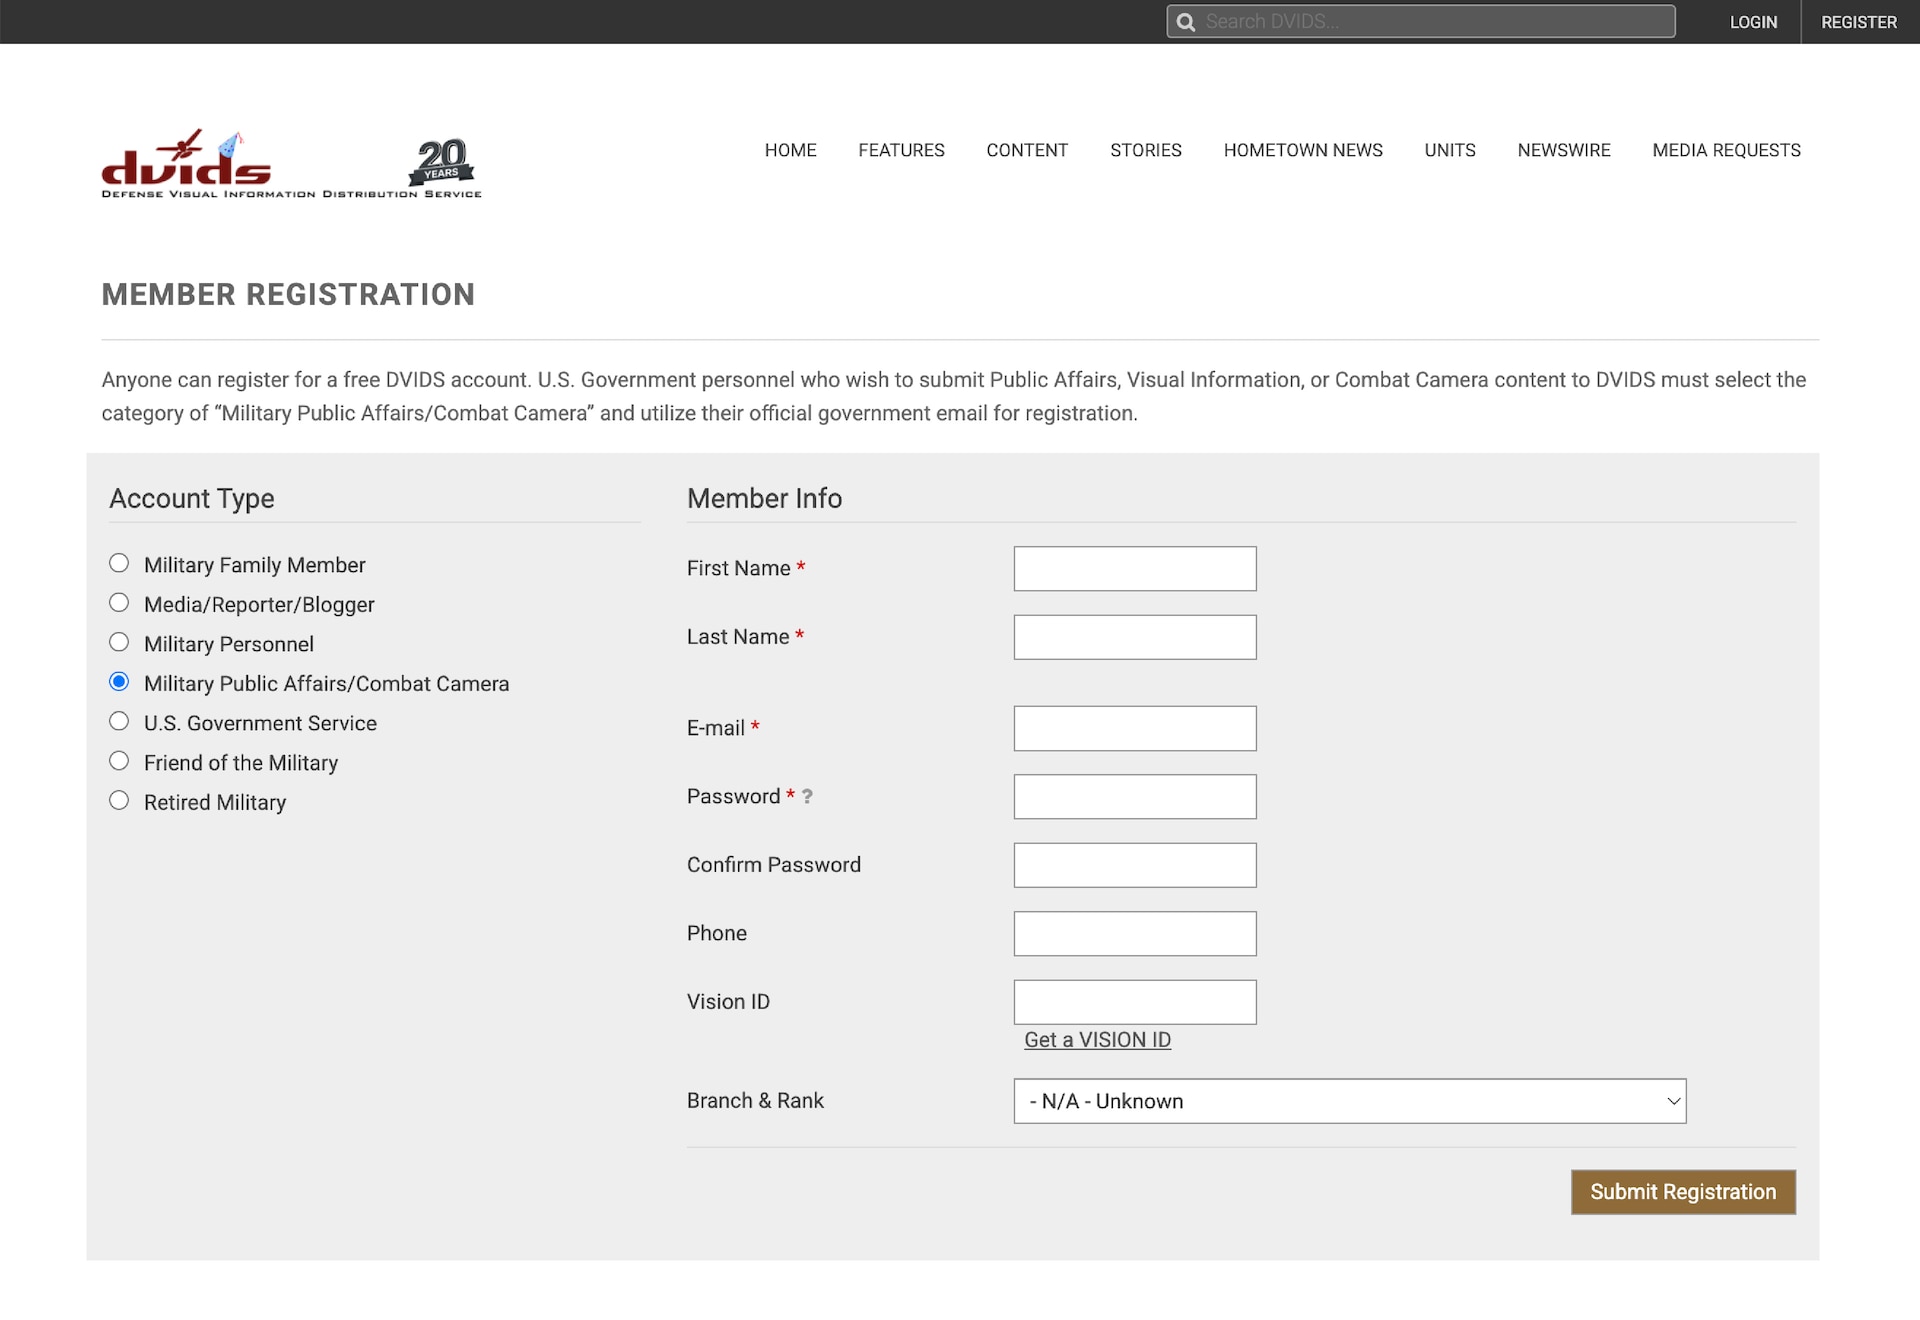1920x1320 pixels.
Task: Open the Branch & Rank dropdown
Action: click(1349, 1101)
